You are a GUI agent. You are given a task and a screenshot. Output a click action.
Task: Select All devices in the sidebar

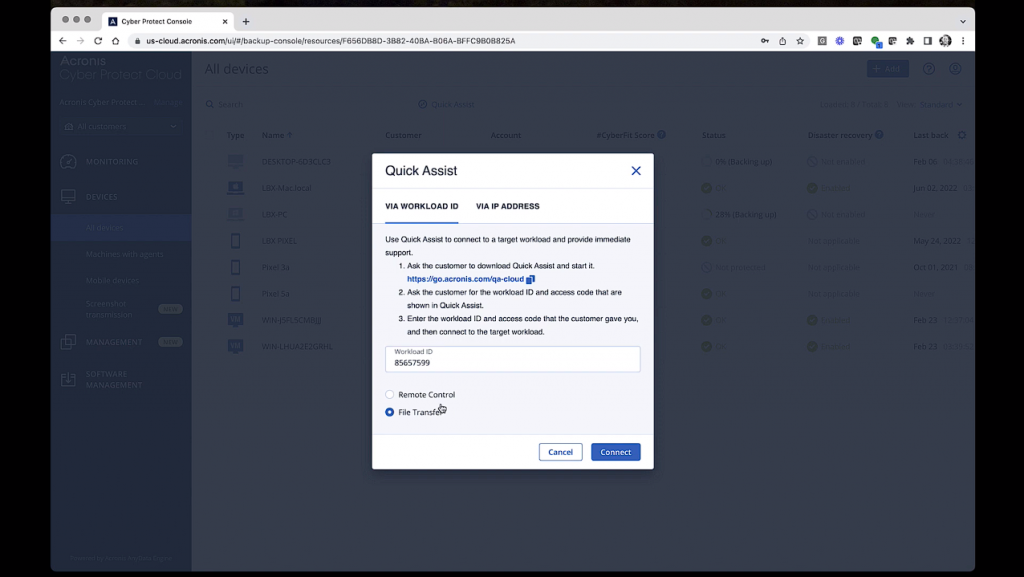click(x=121, y=228)
